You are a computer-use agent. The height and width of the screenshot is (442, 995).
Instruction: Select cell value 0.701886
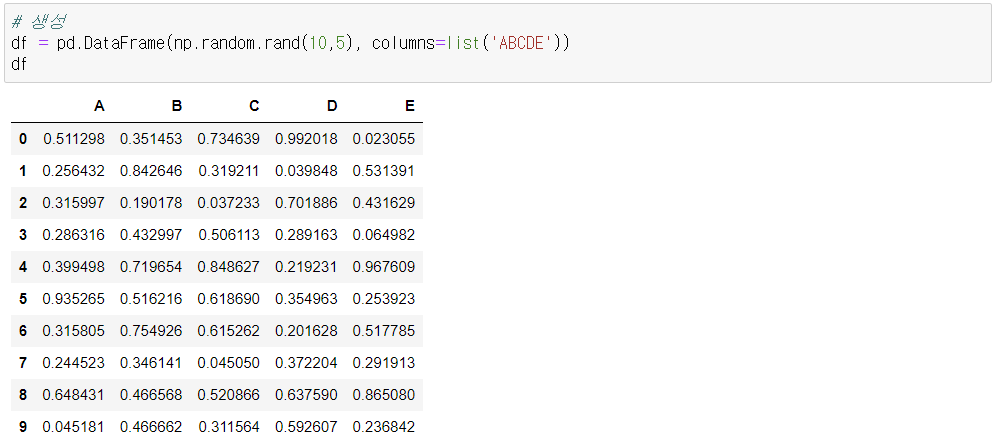(306, 203)
